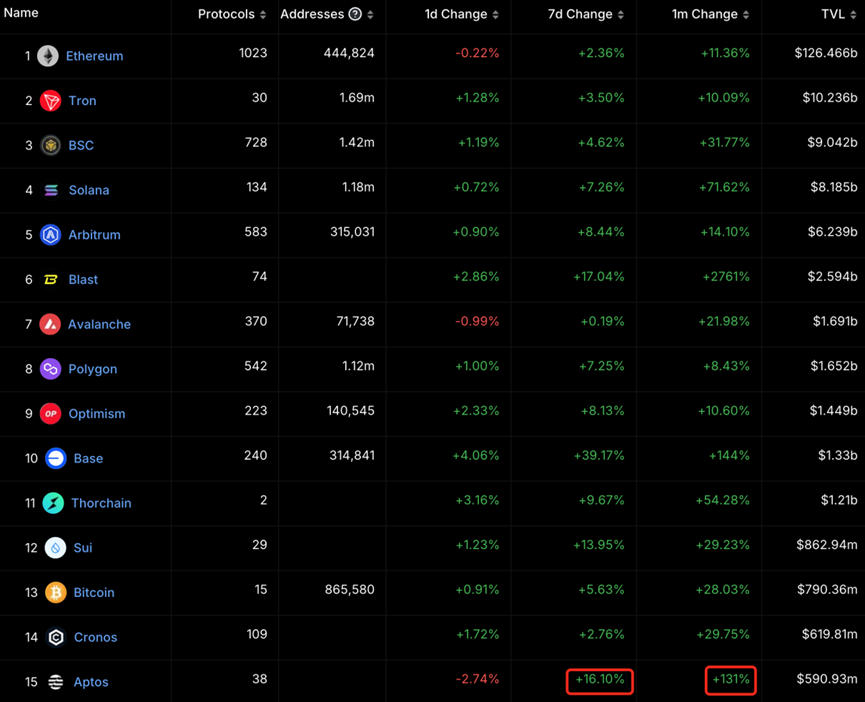Sort by Protocols column arrows

point(263,15)
